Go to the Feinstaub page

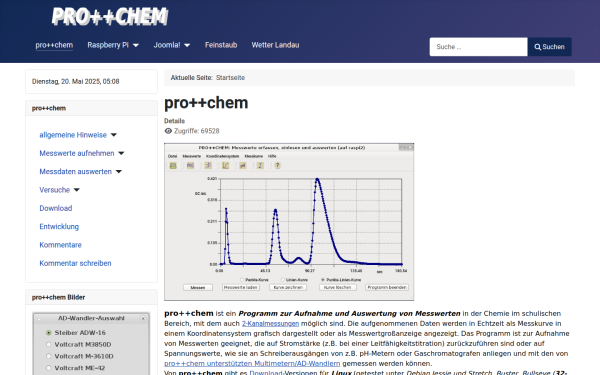tap(221, 45)
